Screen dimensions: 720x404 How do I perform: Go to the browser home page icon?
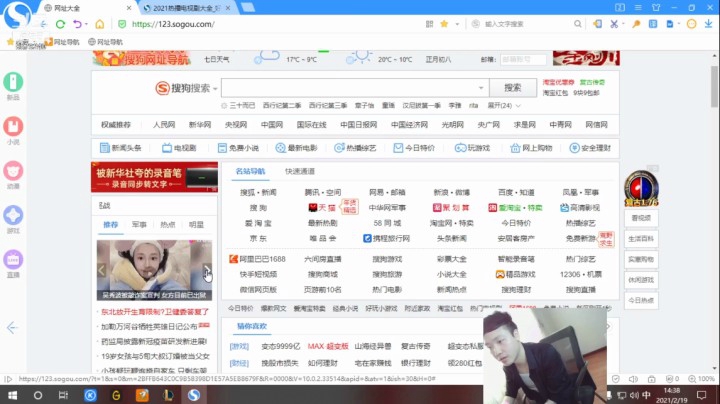[x=100, y=24]
